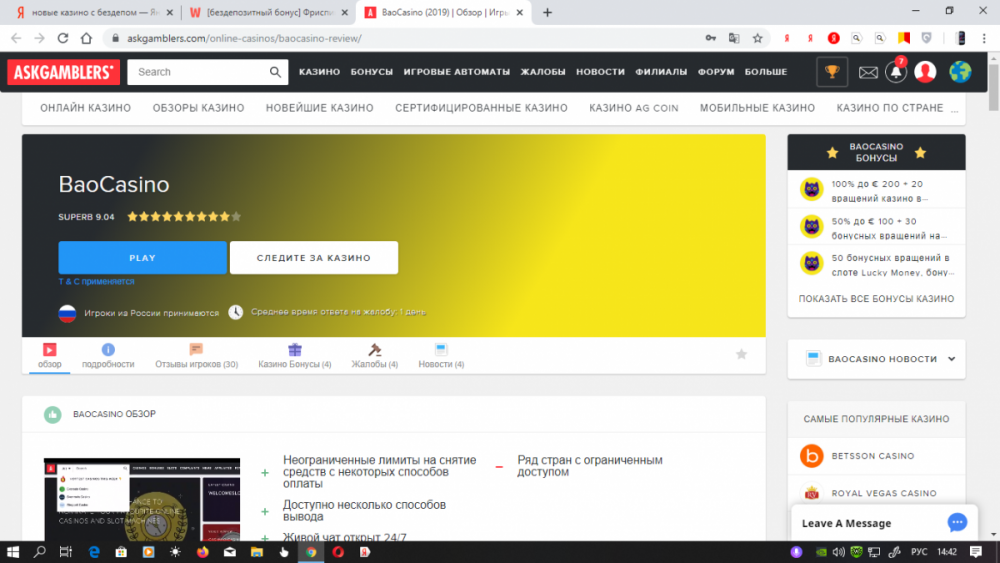1000x563 pixels.
Task: Open the envelope messages icon
Action: (x=867, y=72)
